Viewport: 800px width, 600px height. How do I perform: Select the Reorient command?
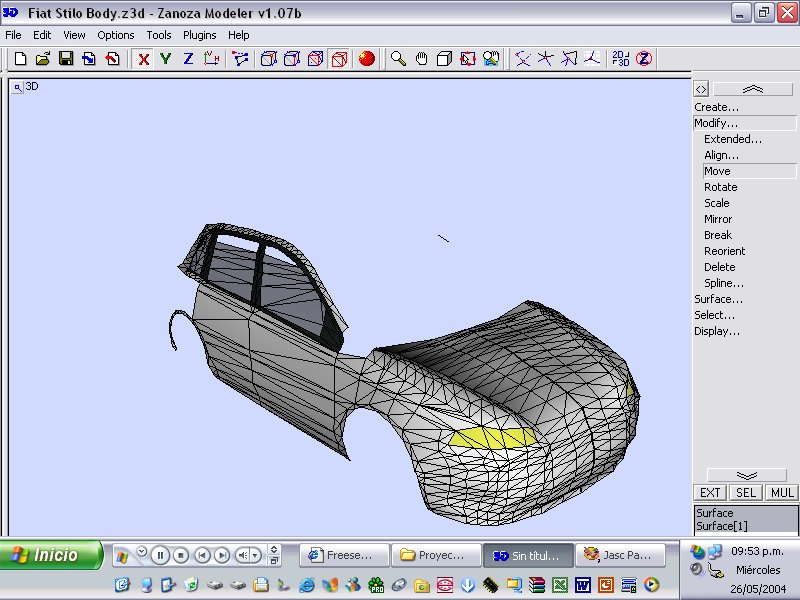[724, 251]
